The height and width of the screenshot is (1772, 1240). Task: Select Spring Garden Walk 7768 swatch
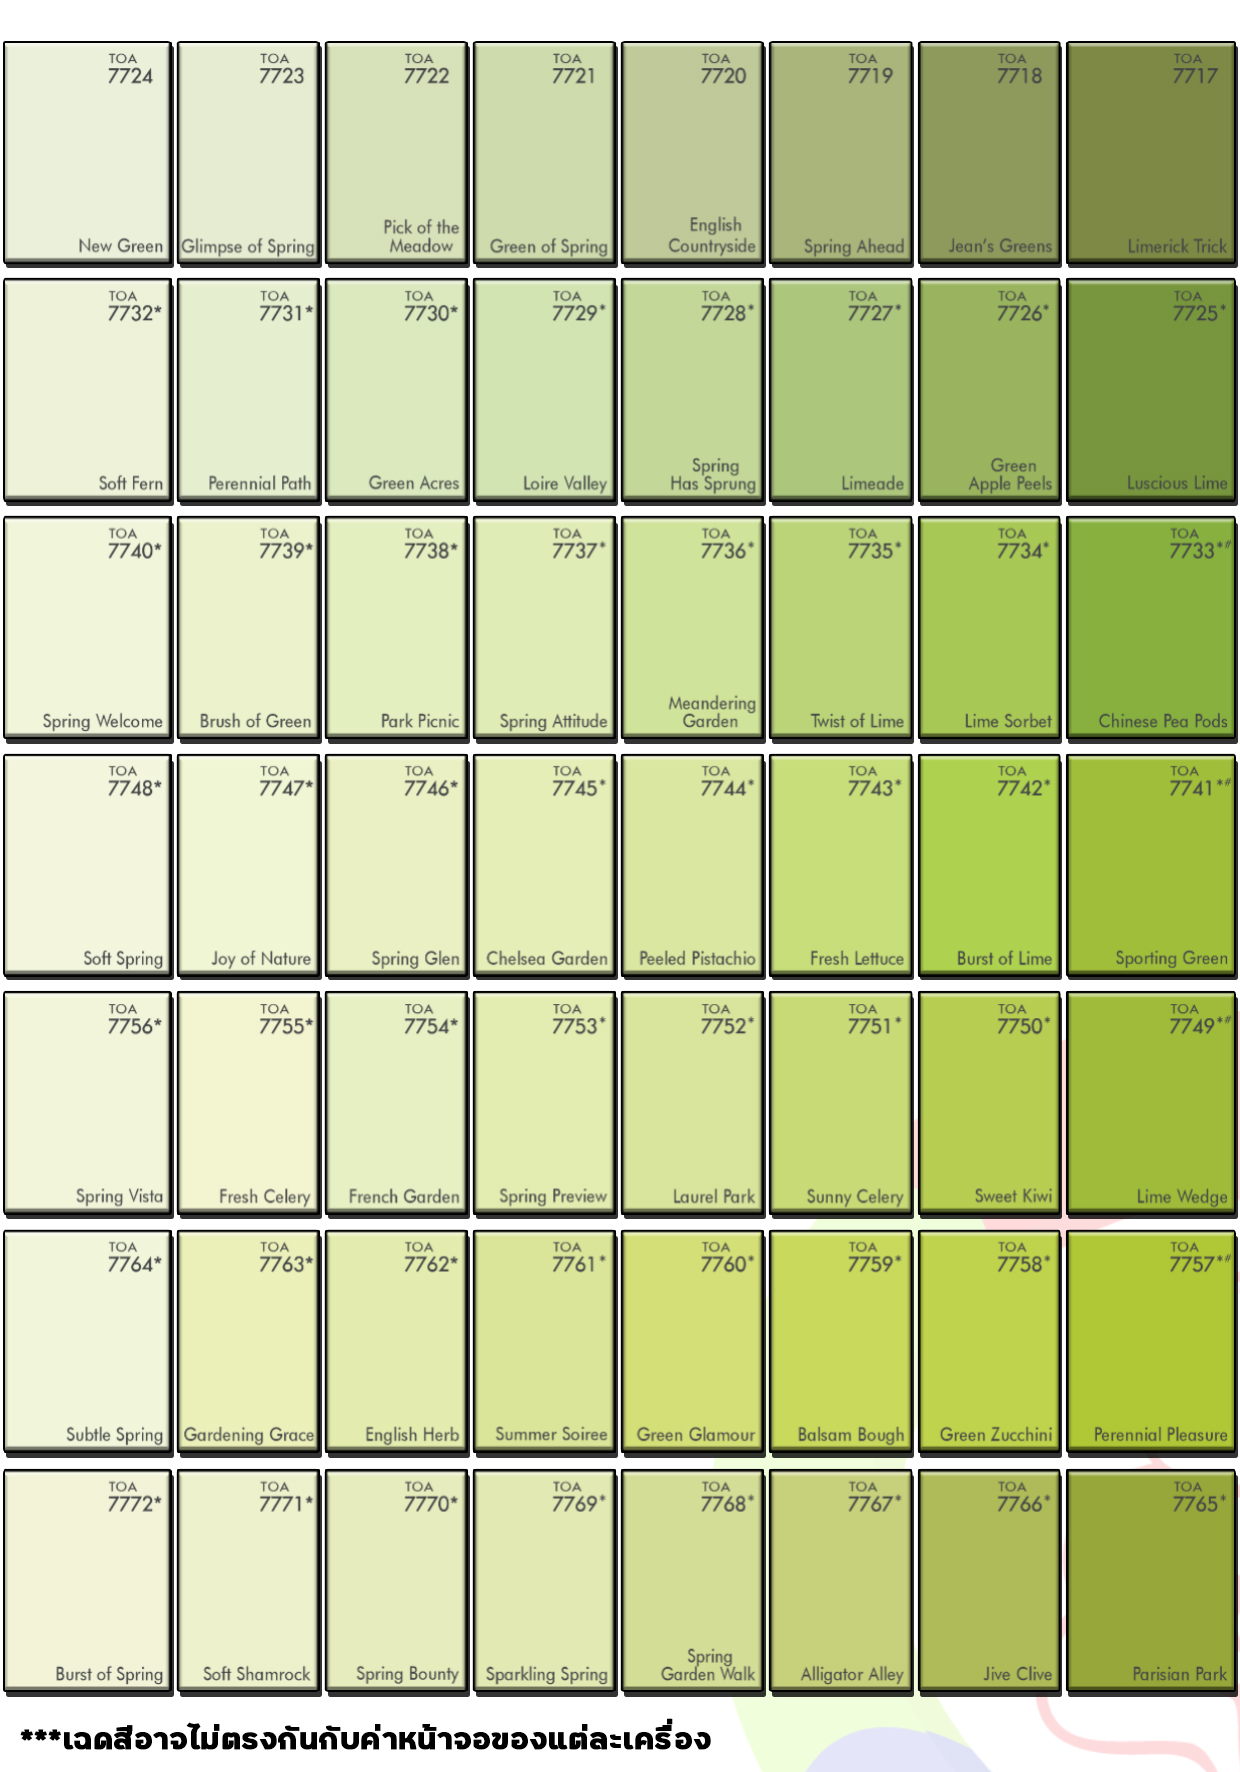click(x=693, y=1582)
